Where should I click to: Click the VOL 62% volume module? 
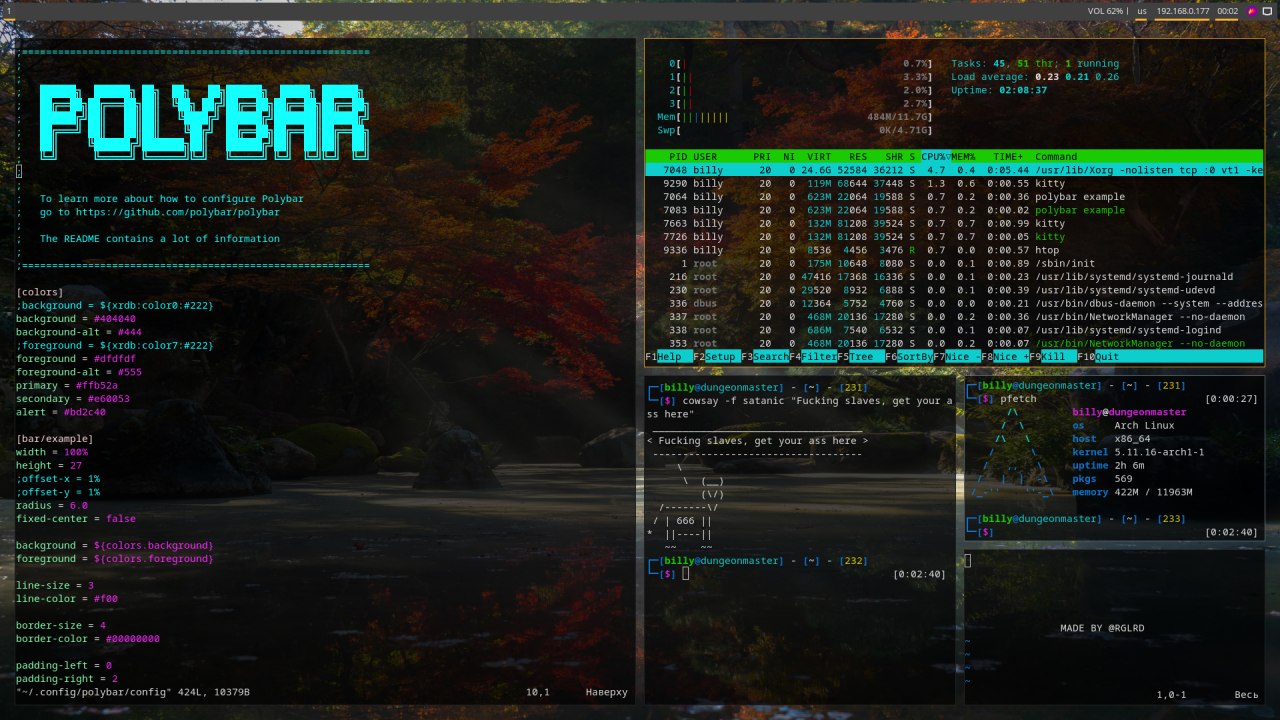coord(1105,11)
